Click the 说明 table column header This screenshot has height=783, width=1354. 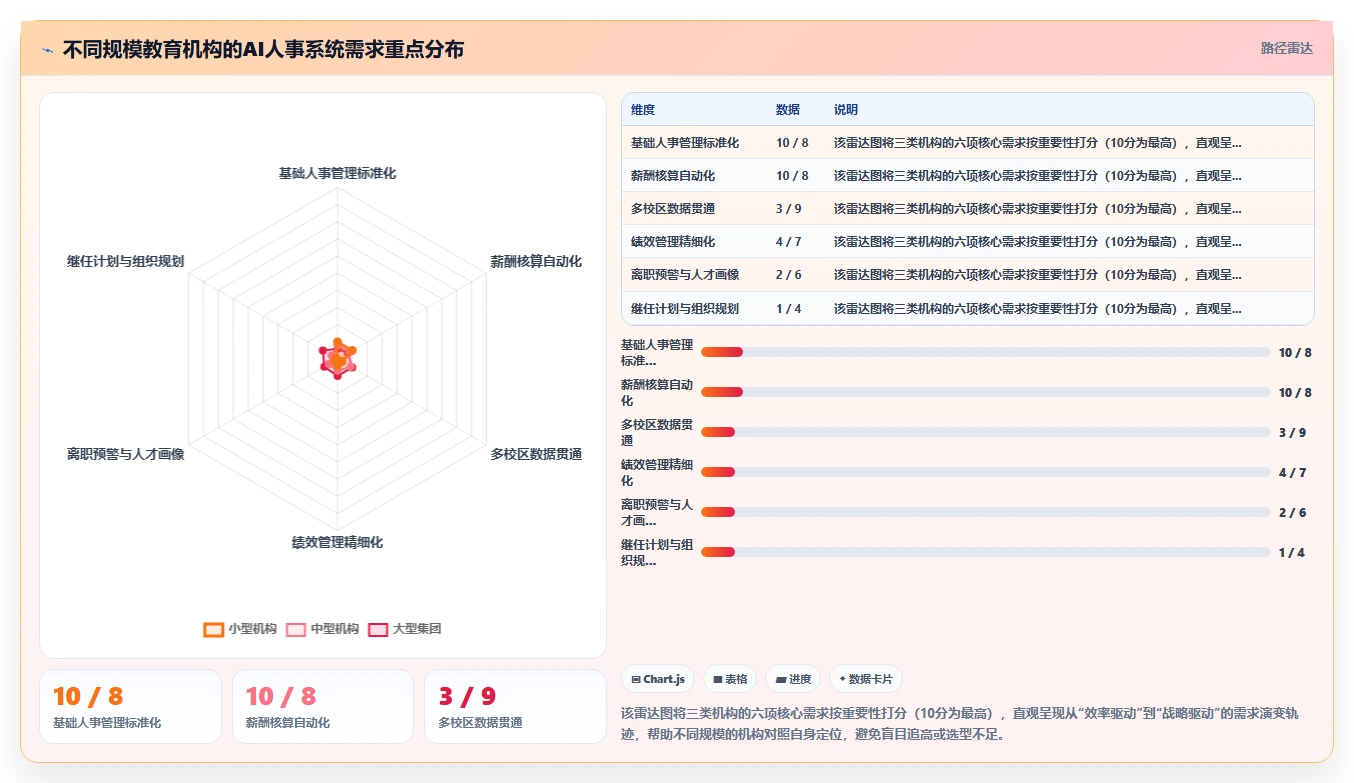click(x=846, y=110)
